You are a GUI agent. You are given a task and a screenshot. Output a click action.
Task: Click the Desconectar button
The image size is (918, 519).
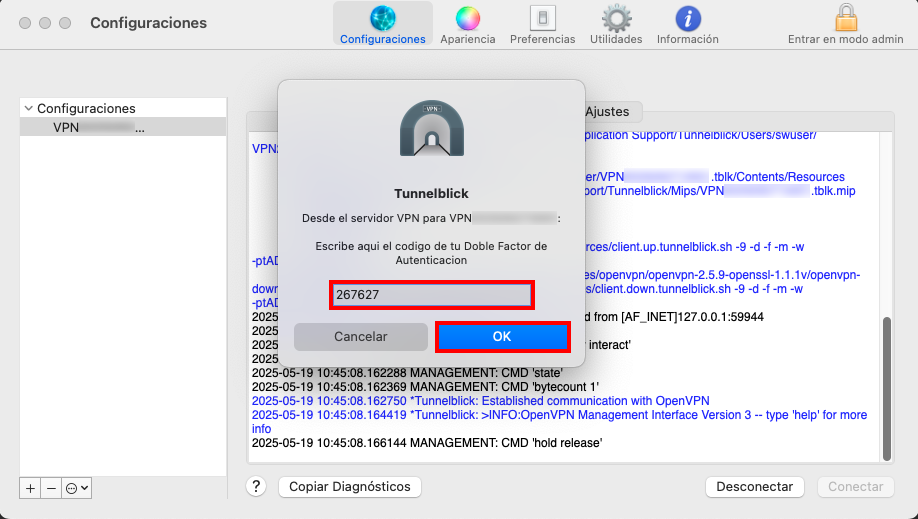754,486
